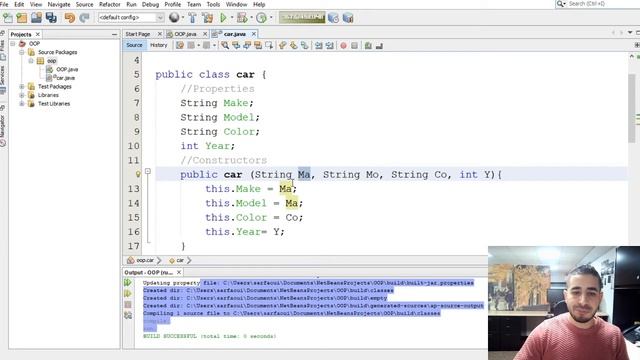
Task: Click the grey Redo arrow icon
Action: (x=84, y=18)
